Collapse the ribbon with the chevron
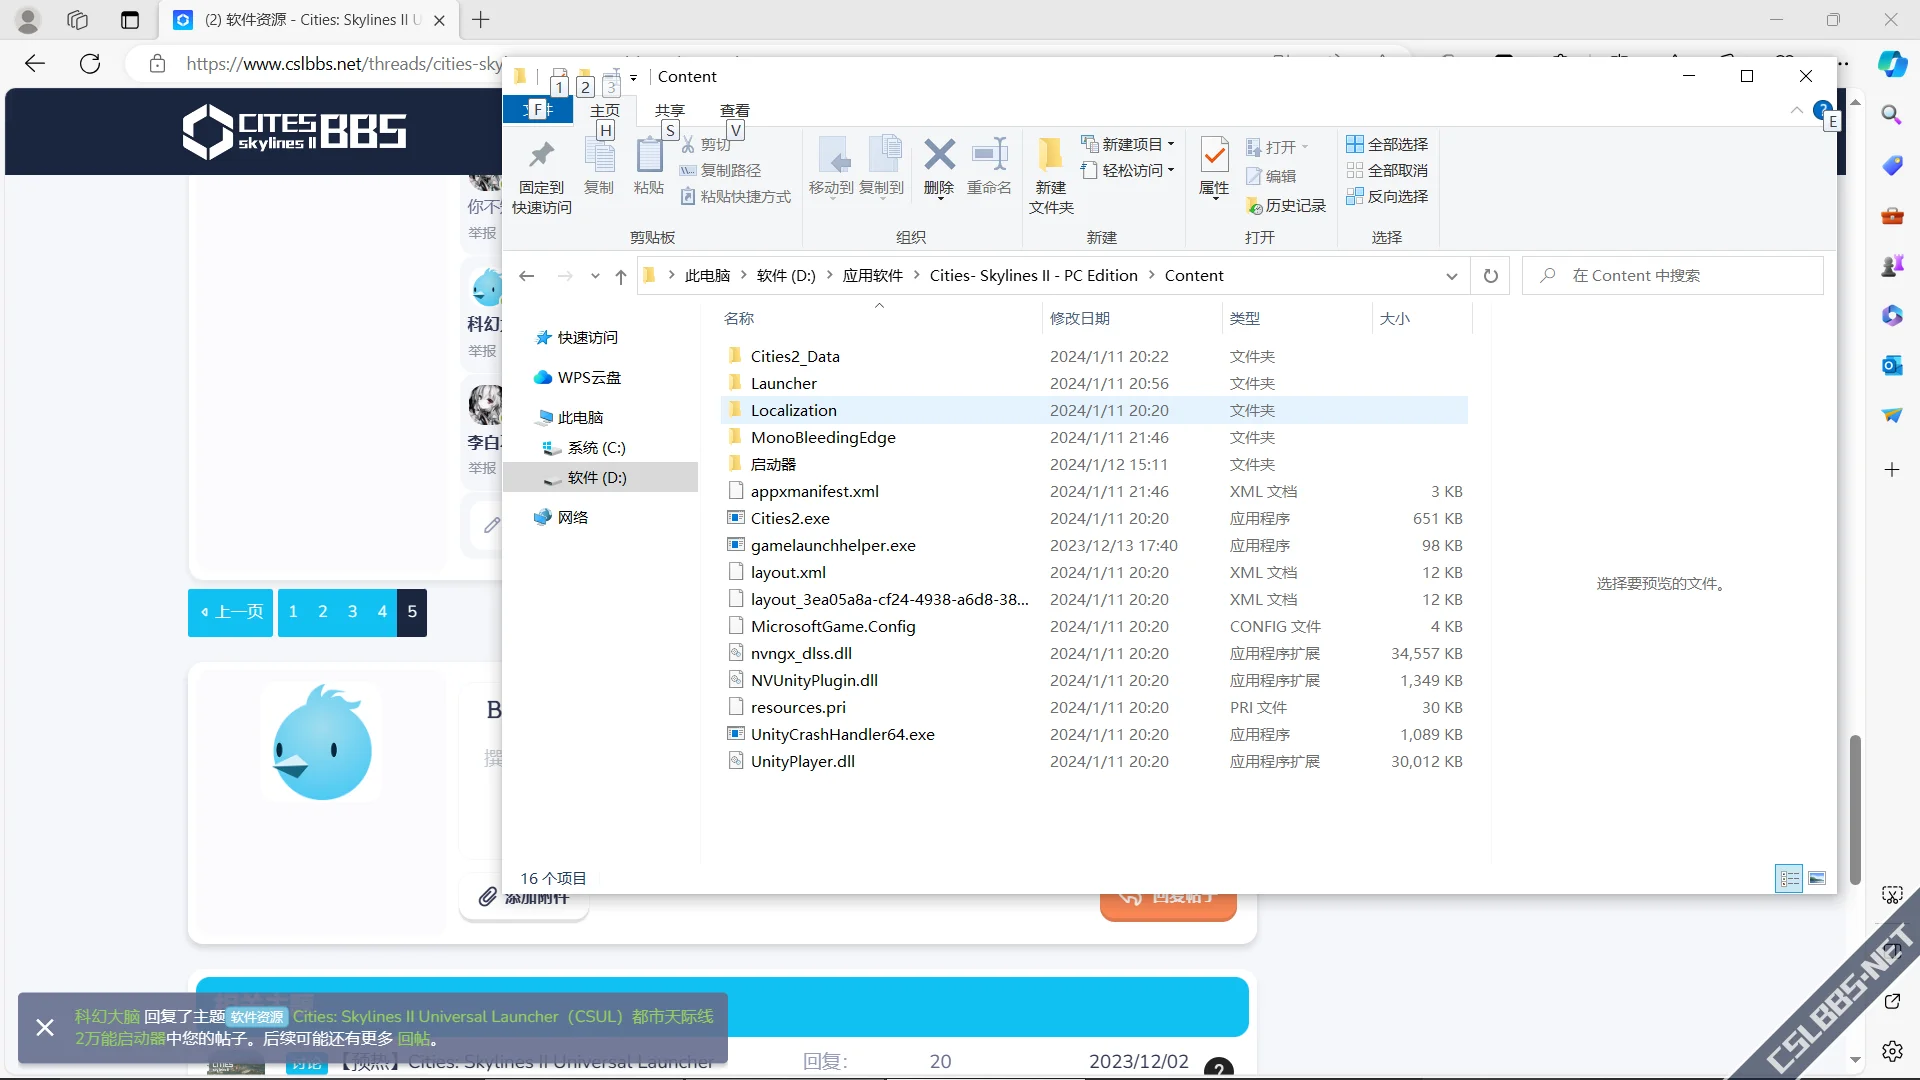The width and height of the screenshot is (1920, 1080). tap(1796, 110)
